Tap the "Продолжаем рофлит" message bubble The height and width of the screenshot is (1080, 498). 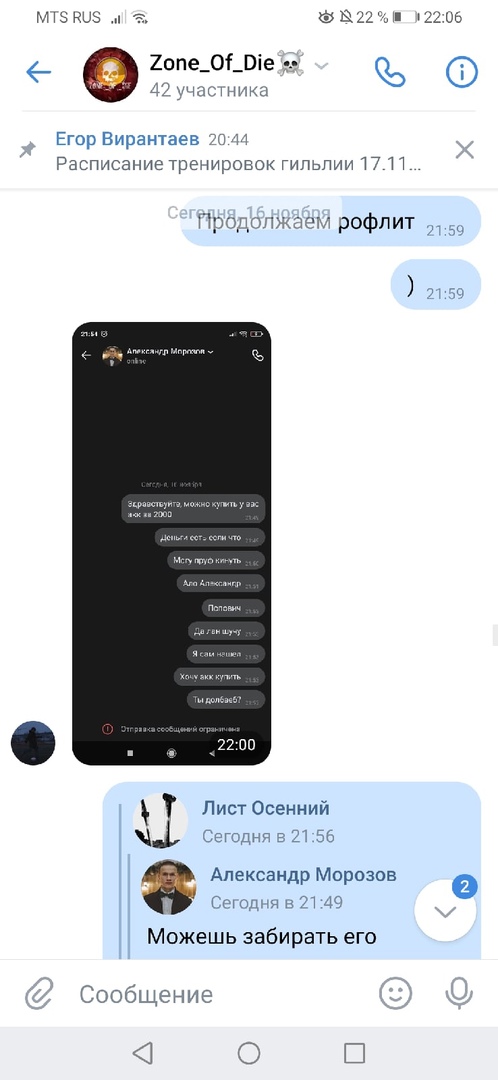[x=331, y=222]
